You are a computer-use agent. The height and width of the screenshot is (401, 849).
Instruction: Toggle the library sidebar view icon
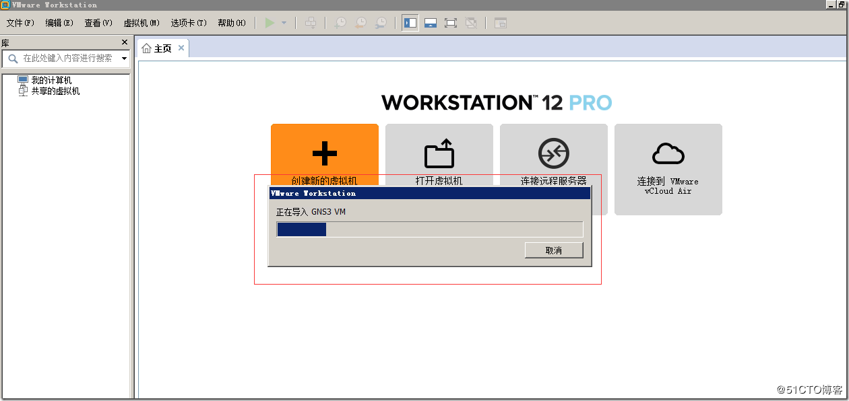coord(410,23)
